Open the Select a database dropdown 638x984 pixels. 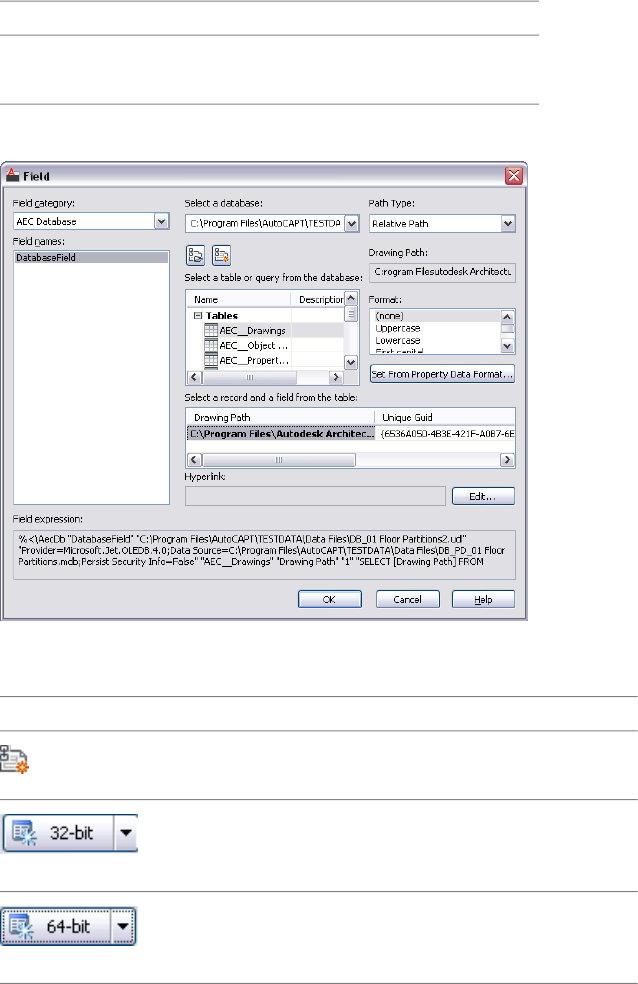click(351, 223)
